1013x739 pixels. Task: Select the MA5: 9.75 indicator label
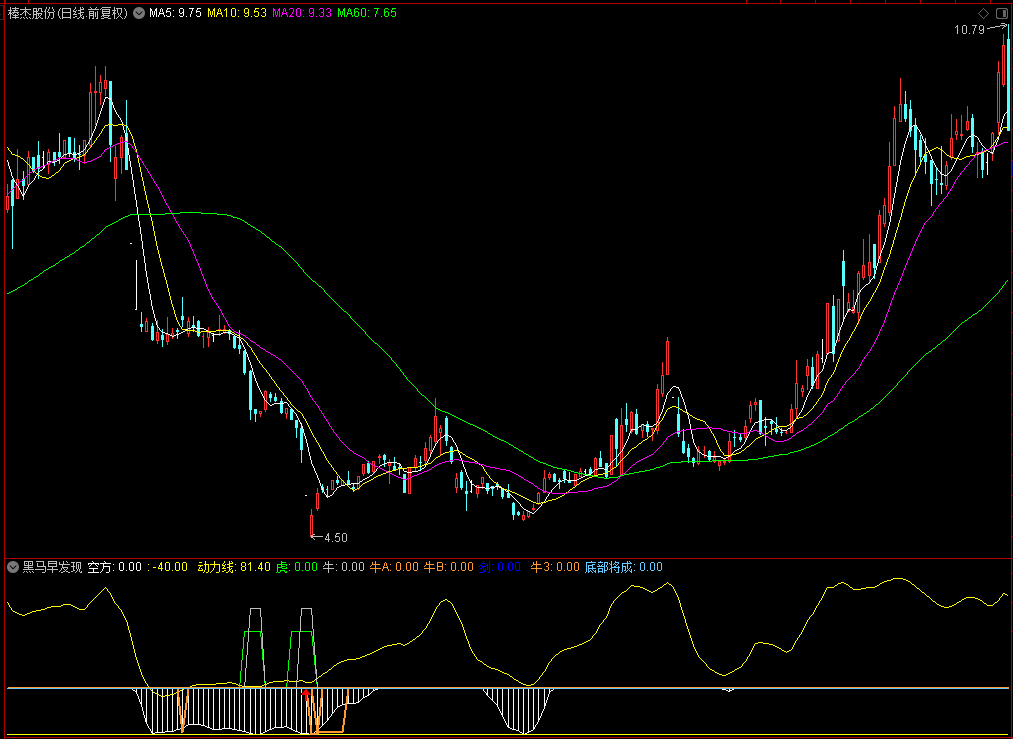(175, 13)
